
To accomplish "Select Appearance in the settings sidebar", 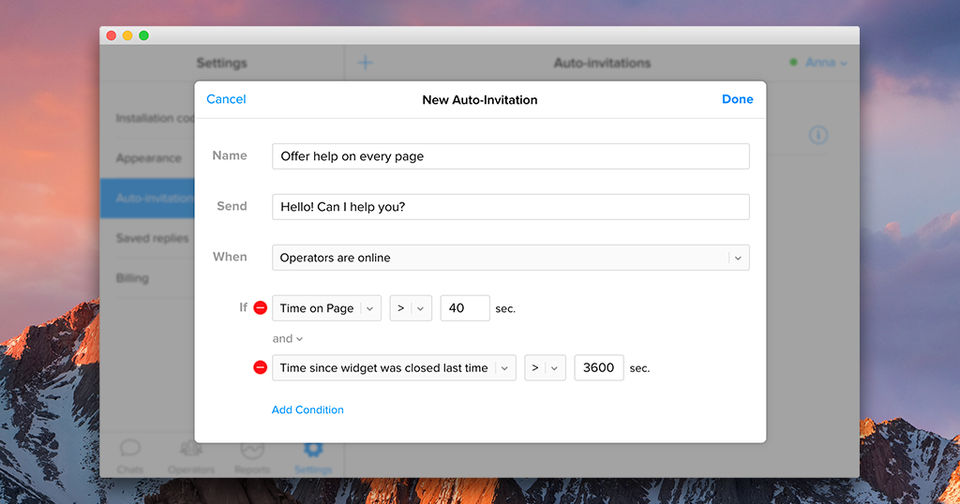I will point(148,158).
